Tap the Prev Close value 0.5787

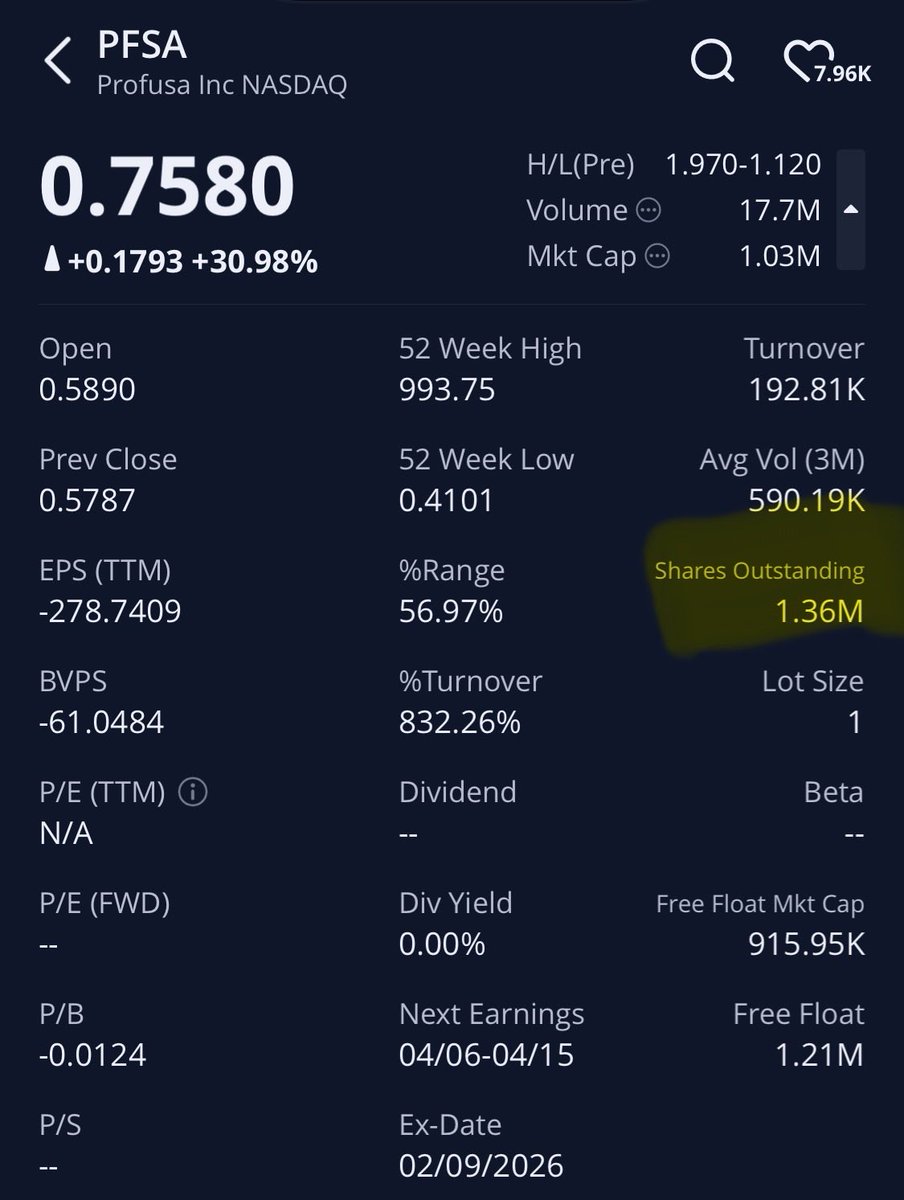pyautogui.click(x=87, y=500)
